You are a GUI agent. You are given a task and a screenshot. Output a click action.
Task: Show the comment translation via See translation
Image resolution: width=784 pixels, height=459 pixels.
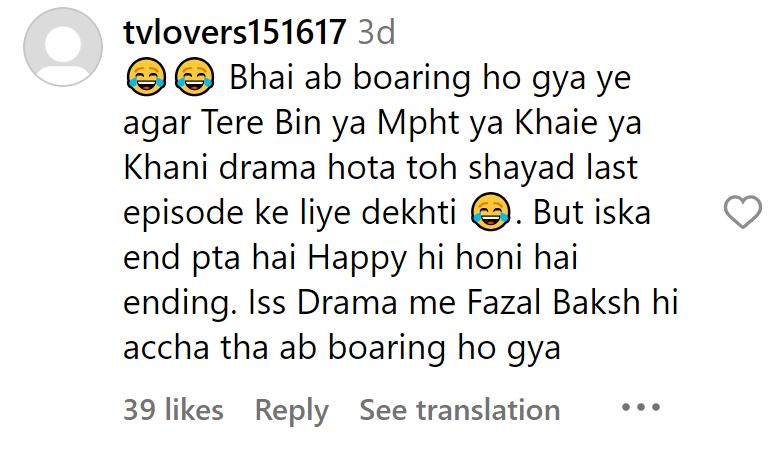(460, 410)
